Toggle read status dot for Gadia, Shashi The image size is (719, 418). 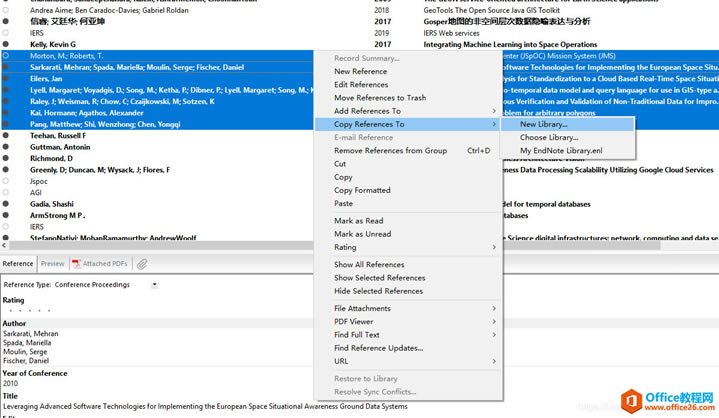[6, 204]
